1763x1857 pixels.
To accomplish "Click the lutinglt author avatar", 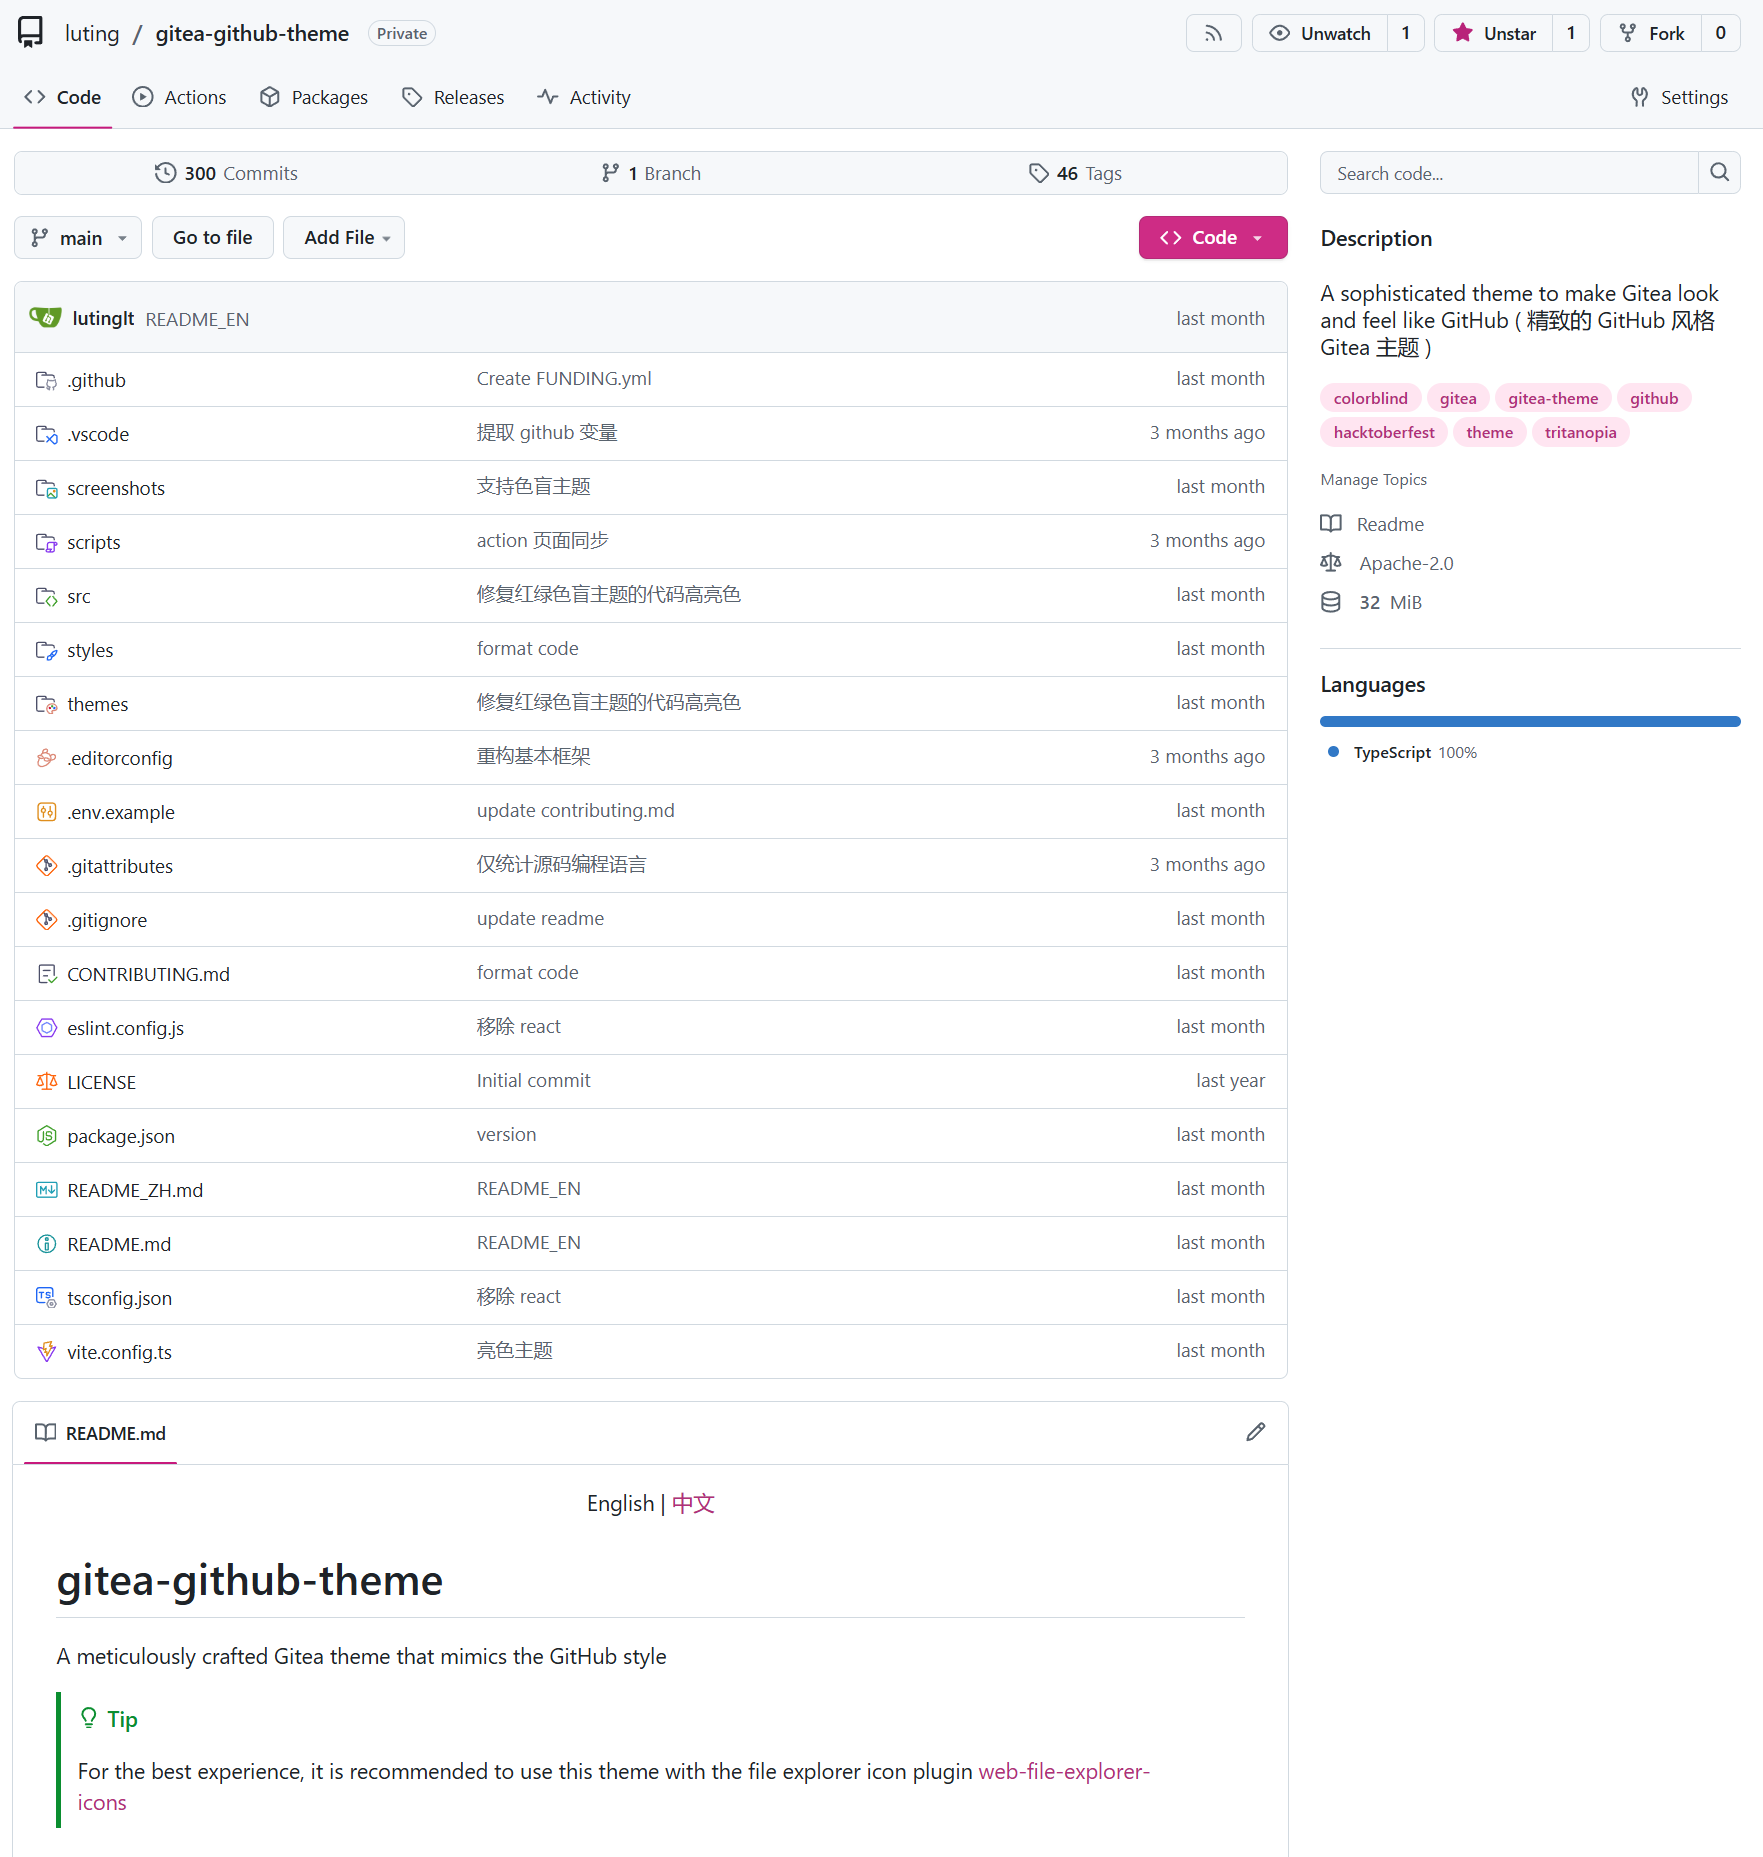I will tap(46, 318).
